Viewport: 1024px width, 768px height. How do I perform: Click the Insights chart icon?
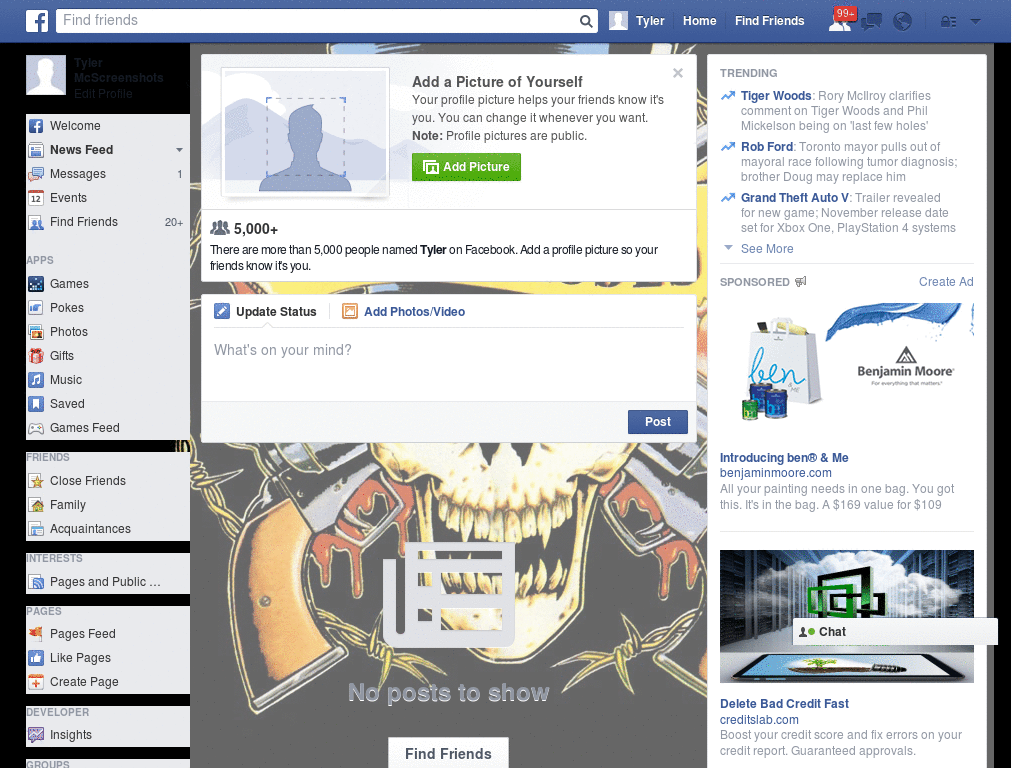point(36,735)
